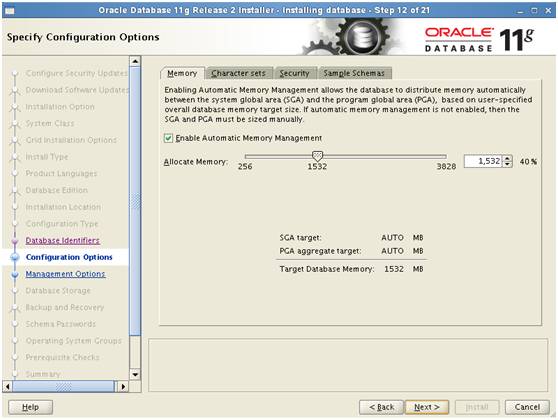Image resolution: width=558 pixels, height=420 pixels.
Task: Click the 40% memory percentage label
Action: click(528, 162)
